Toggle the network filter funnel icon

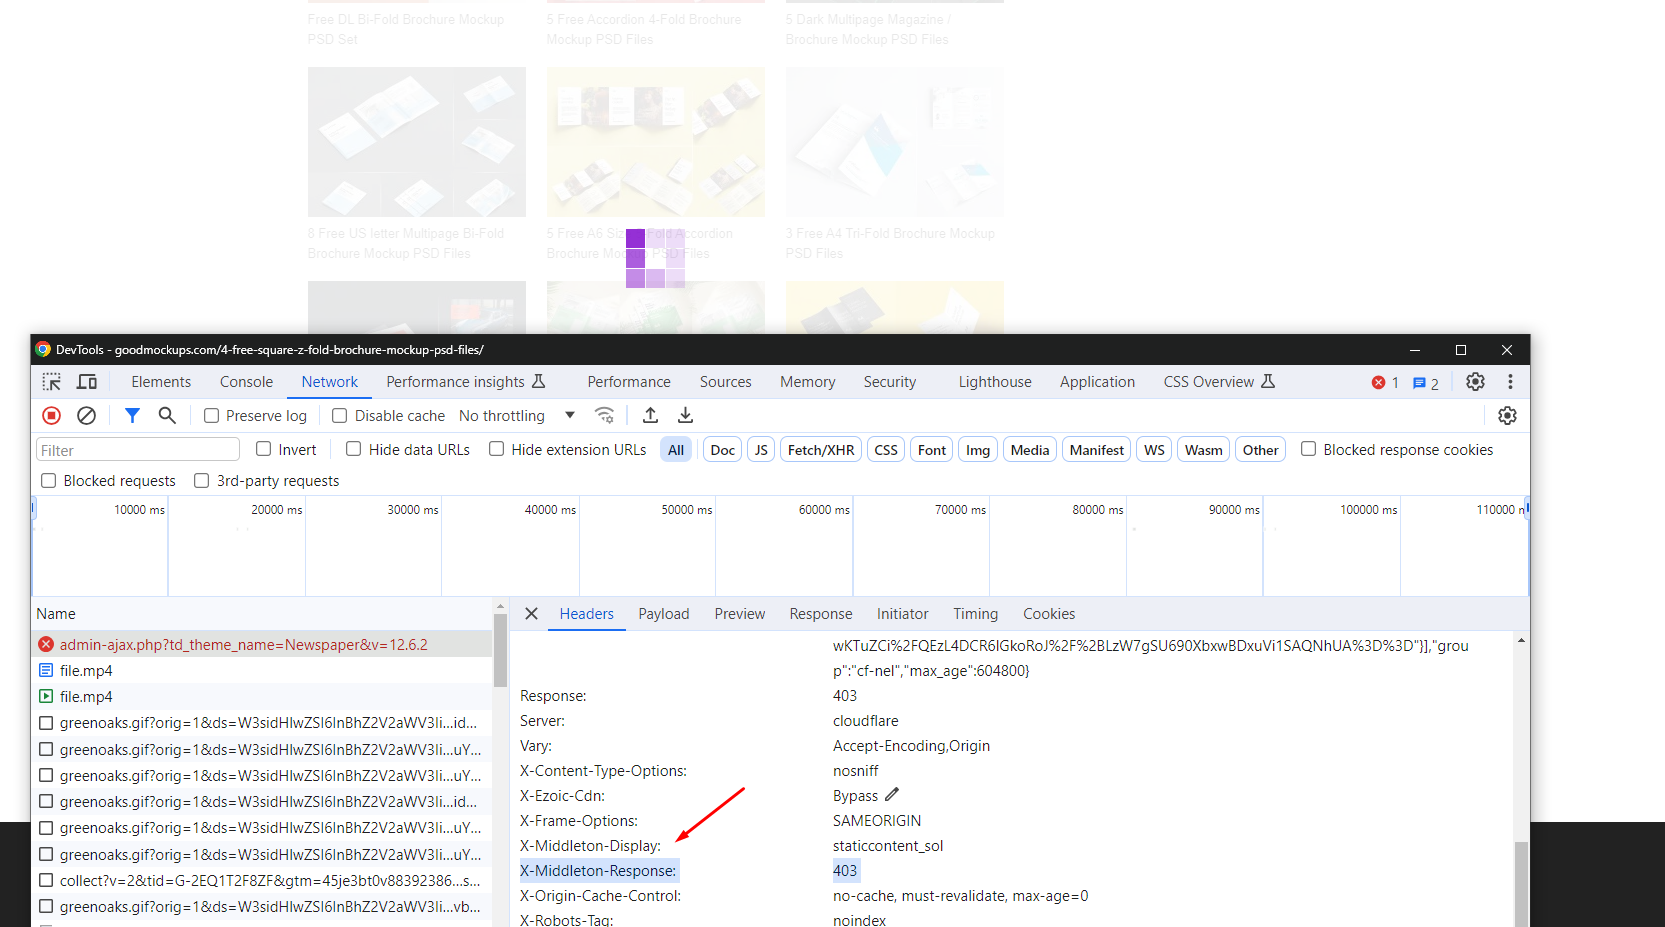coord(132,415)
